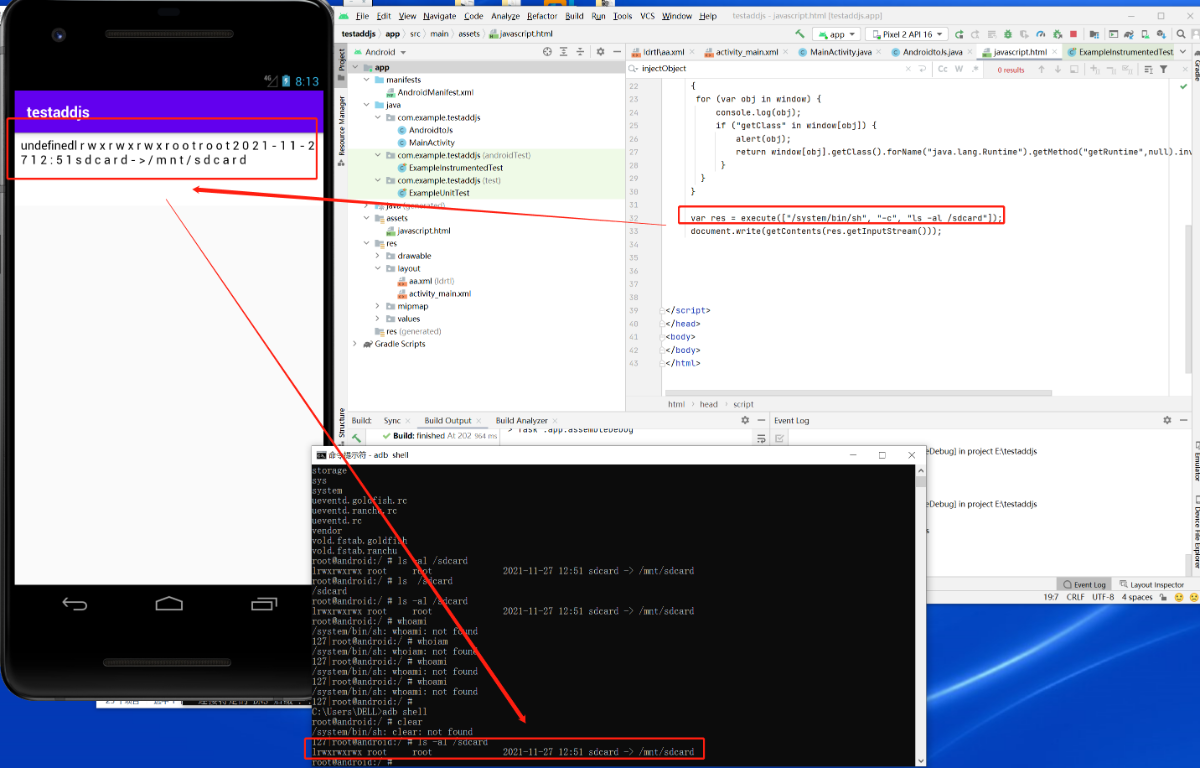Click the filter search results funnel icon
The image size is (1200, 768).
pyautogui.click(x=1164, y=69)
